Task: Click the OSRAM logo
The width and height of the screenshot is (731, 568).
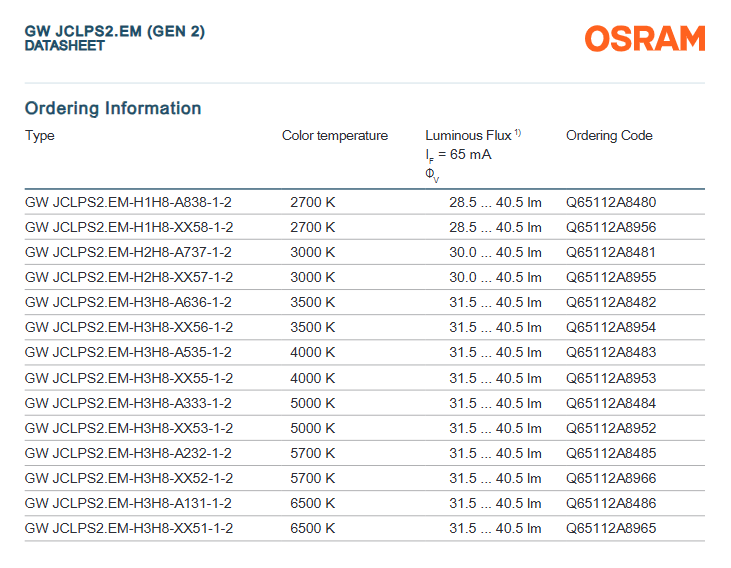Action: click(x=645, y=39)
